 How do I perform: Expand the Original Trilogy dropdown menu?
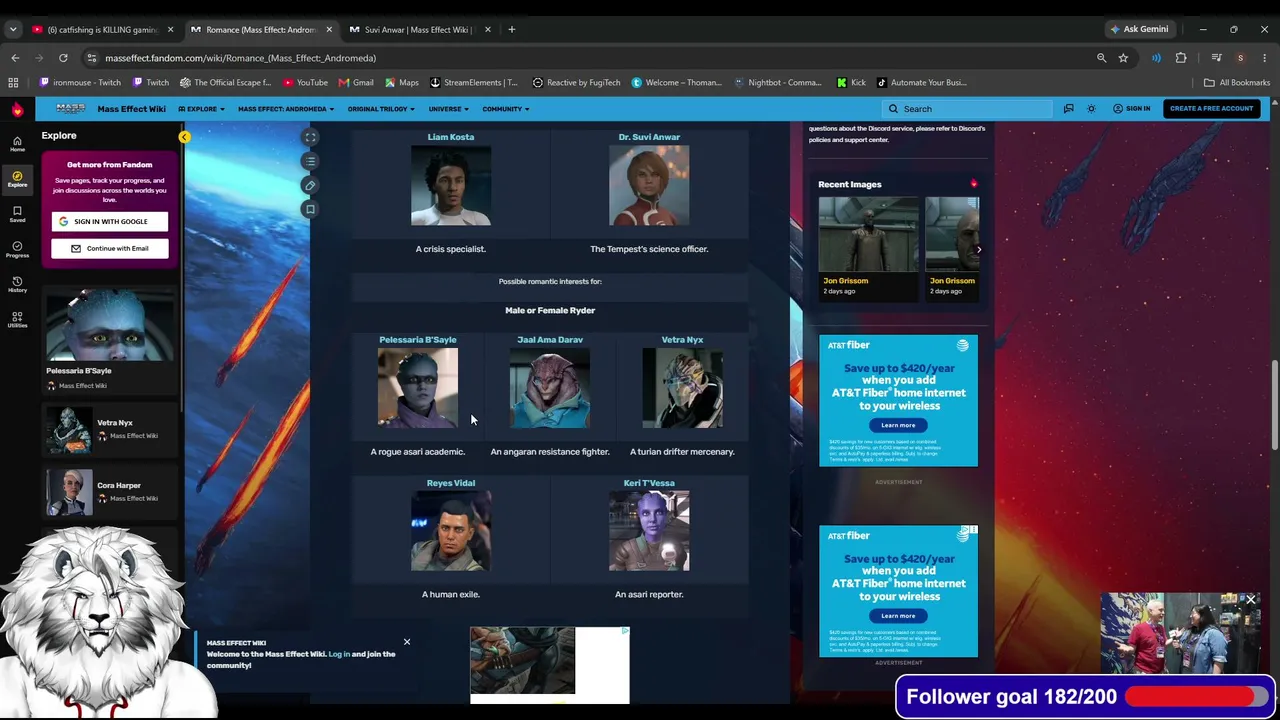coord(381,109)
